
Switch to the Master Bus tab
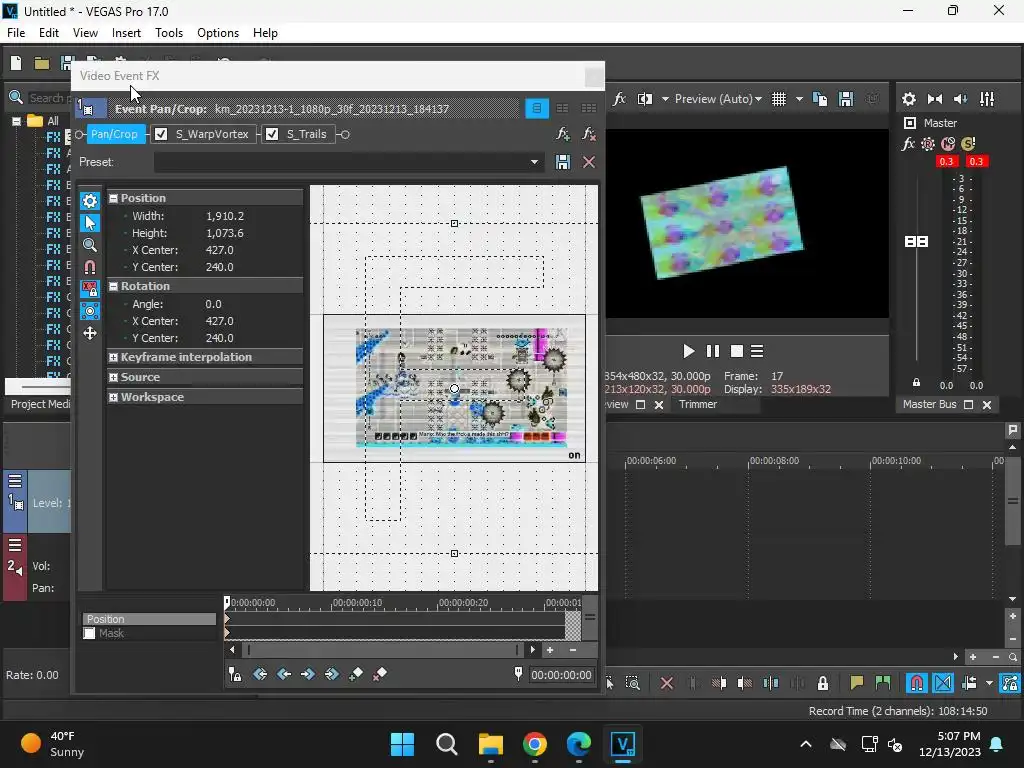(x=929, y=404)
